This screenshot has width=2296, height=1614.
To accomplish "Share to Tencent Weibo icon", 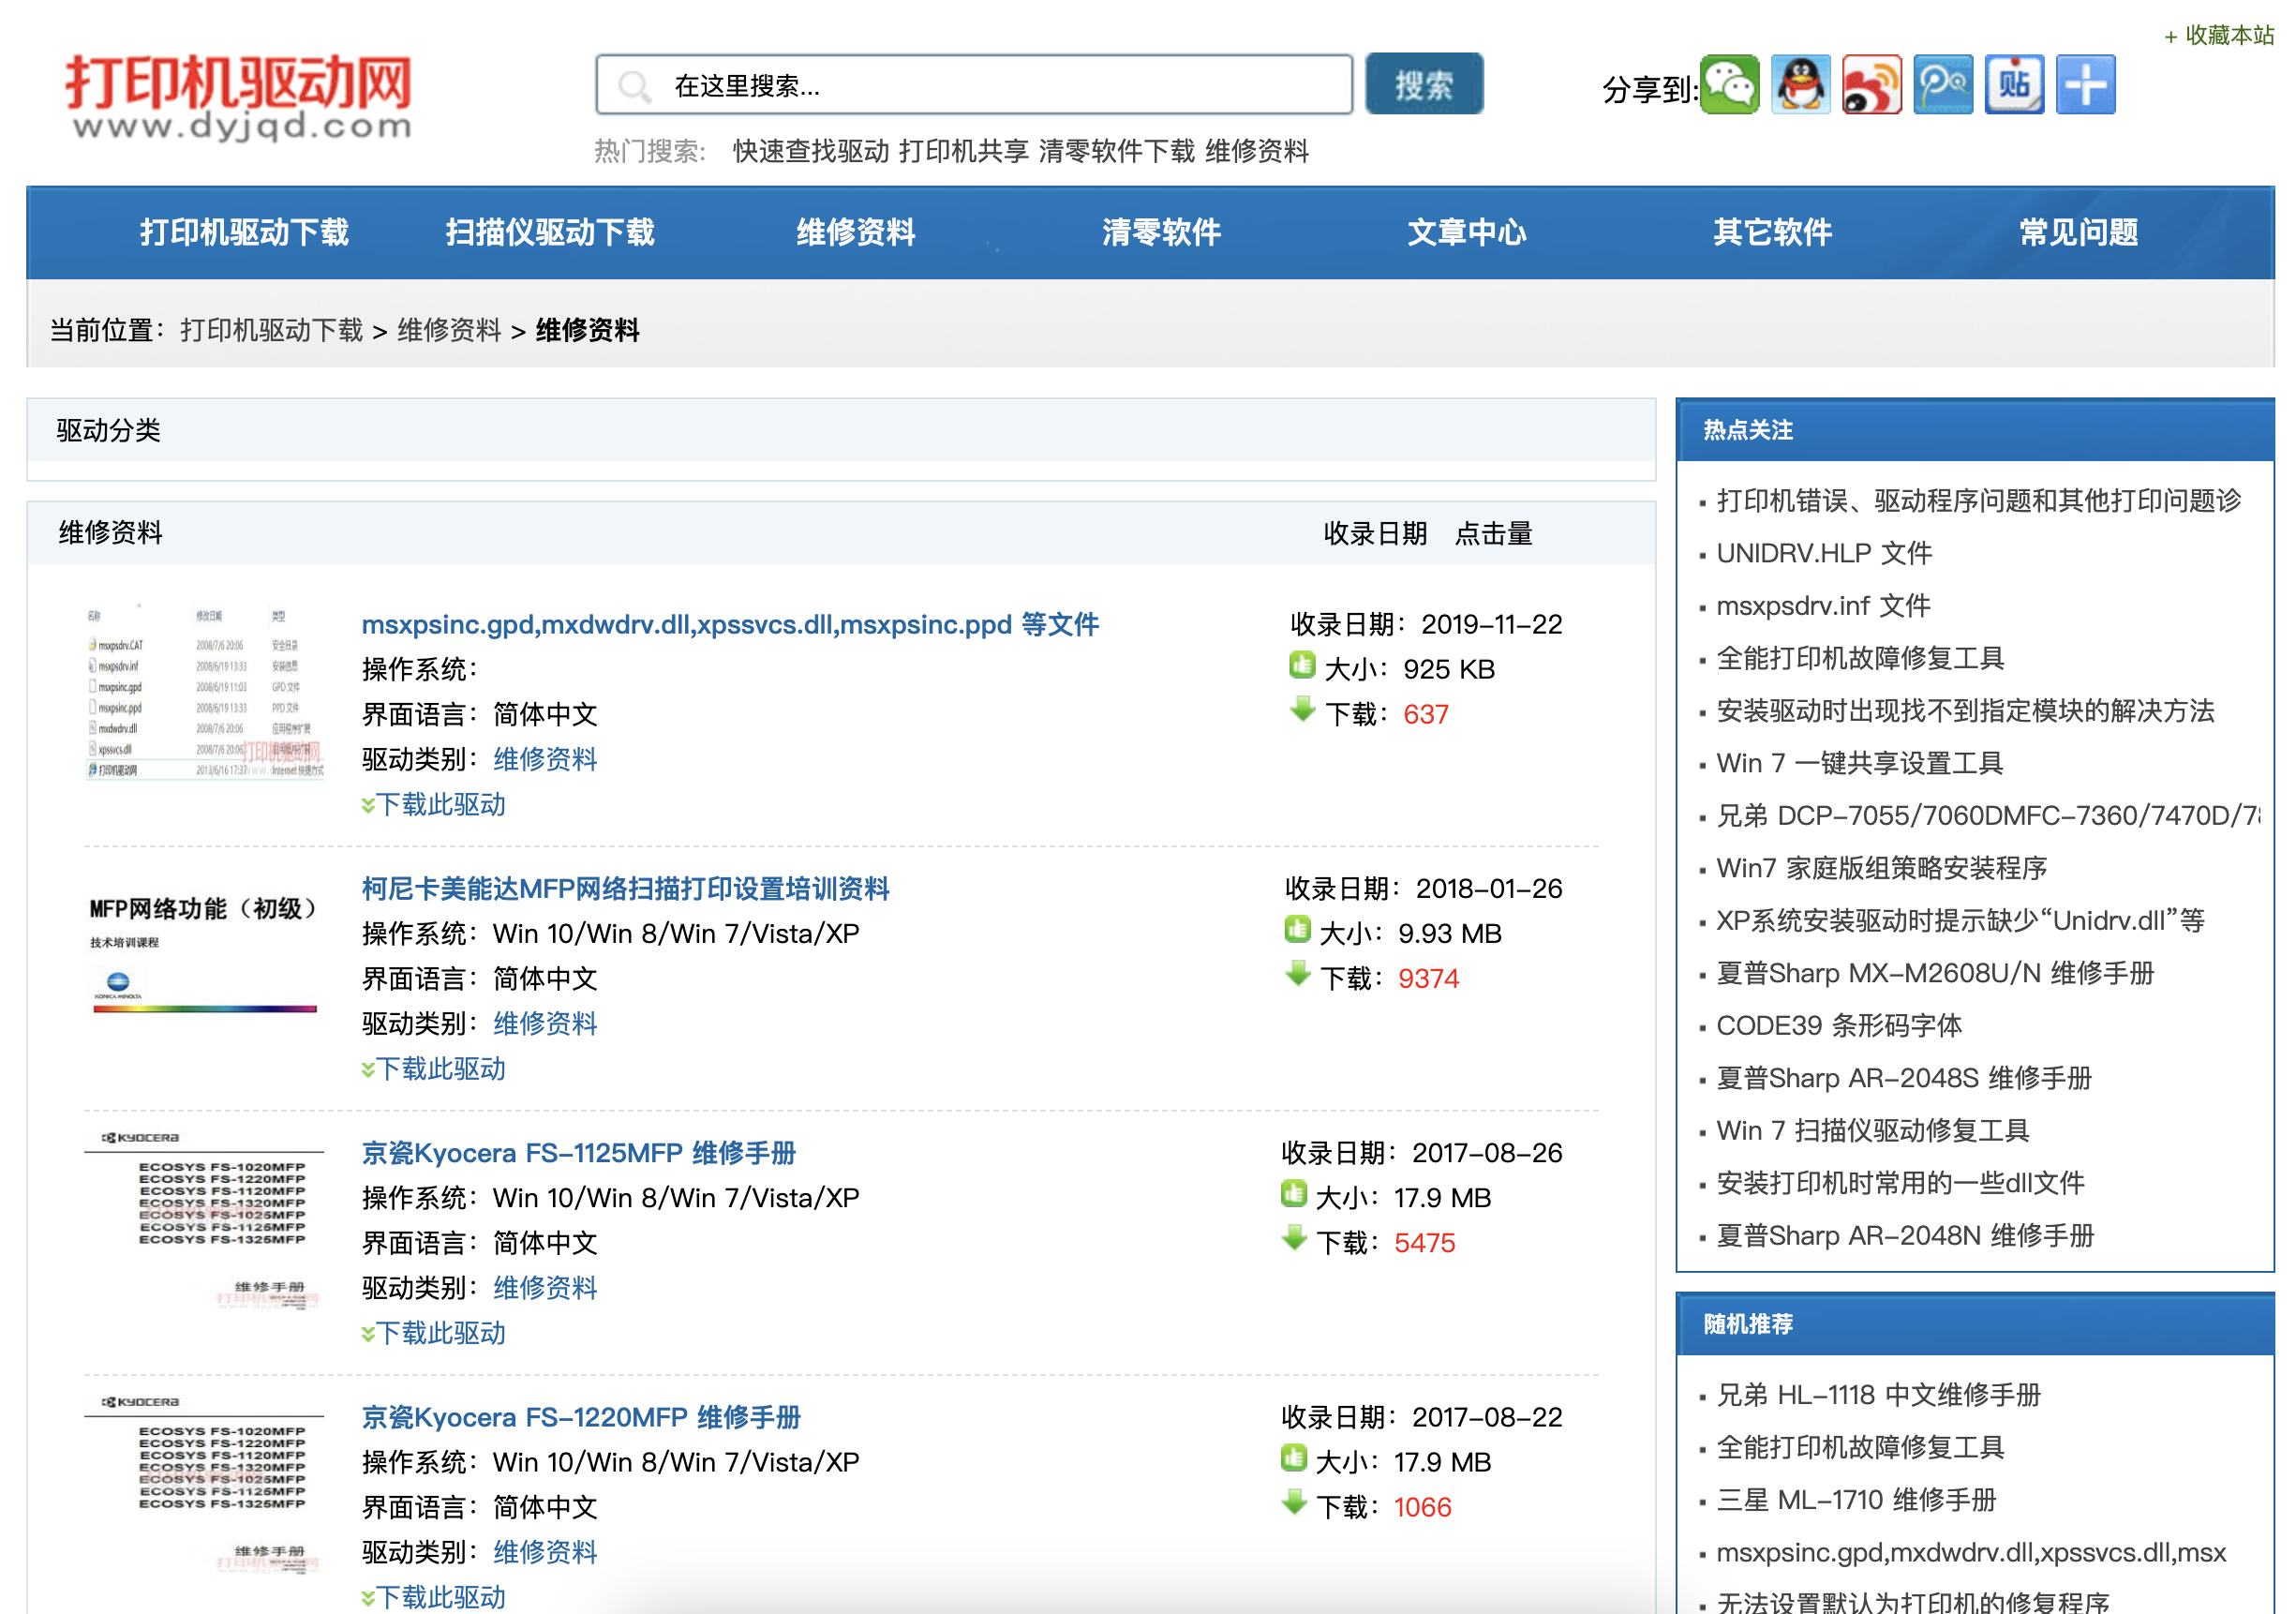I will coord(1943,85).
